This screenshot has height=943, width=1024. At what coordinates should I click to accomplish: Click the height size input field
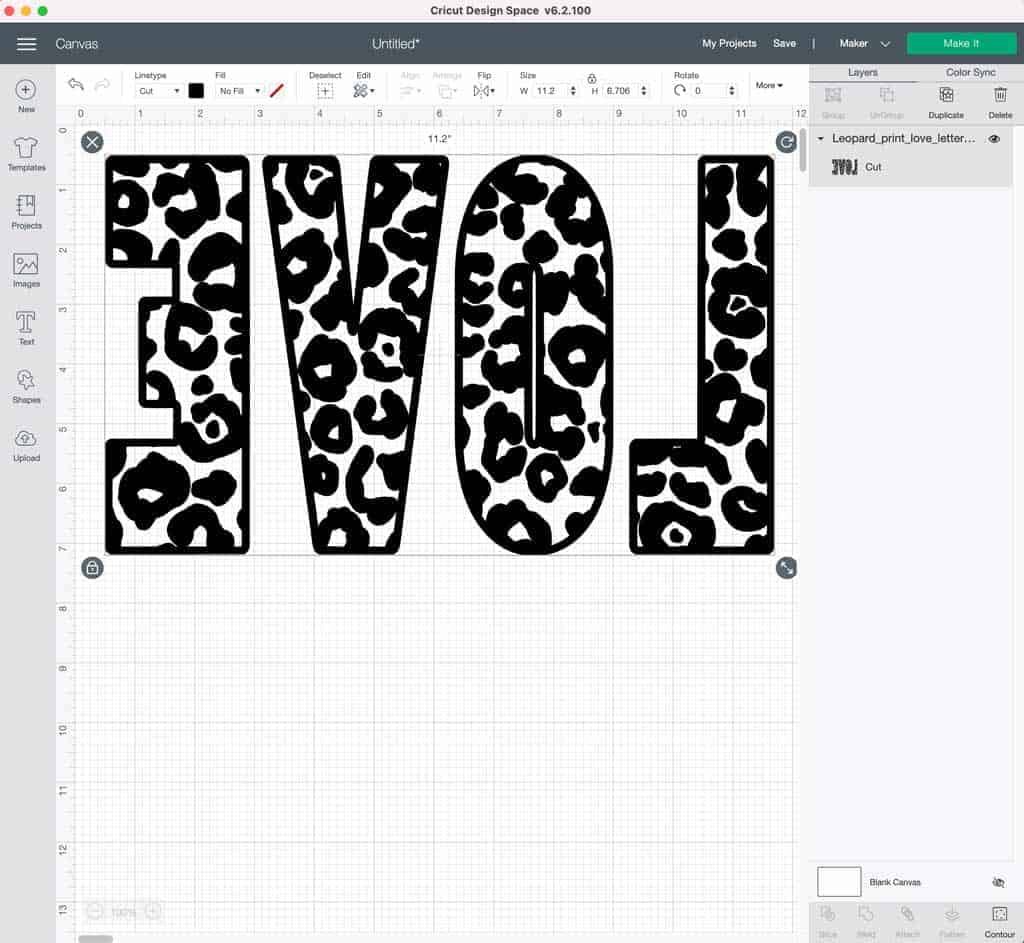pos(620,91)
